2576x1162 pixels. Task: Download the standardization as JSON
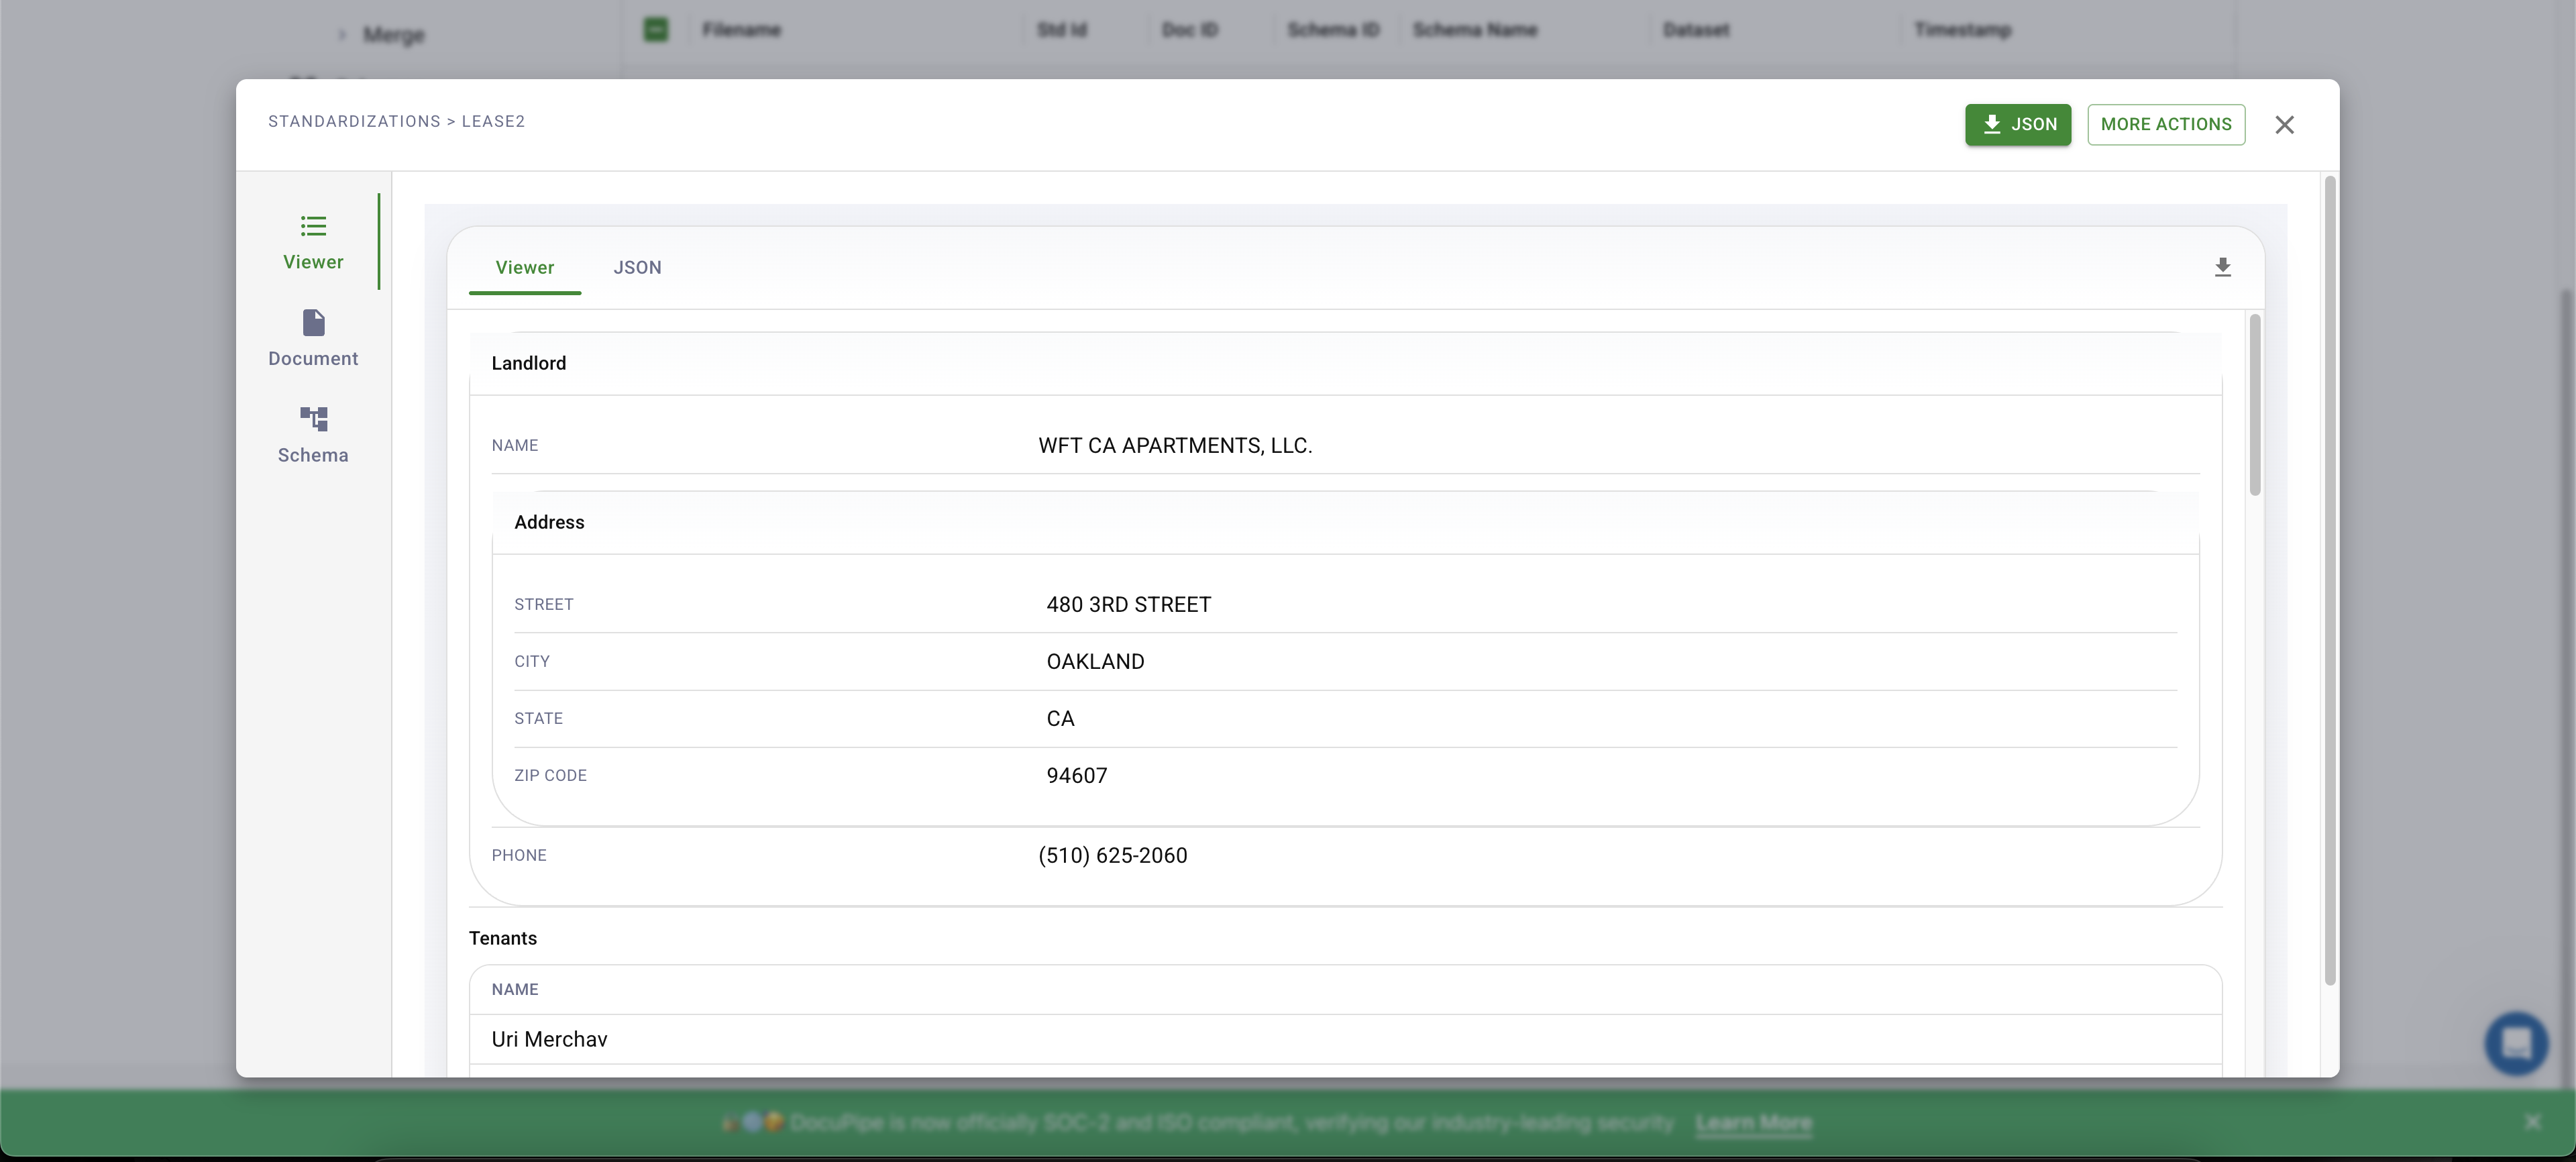click(2017, 125)
